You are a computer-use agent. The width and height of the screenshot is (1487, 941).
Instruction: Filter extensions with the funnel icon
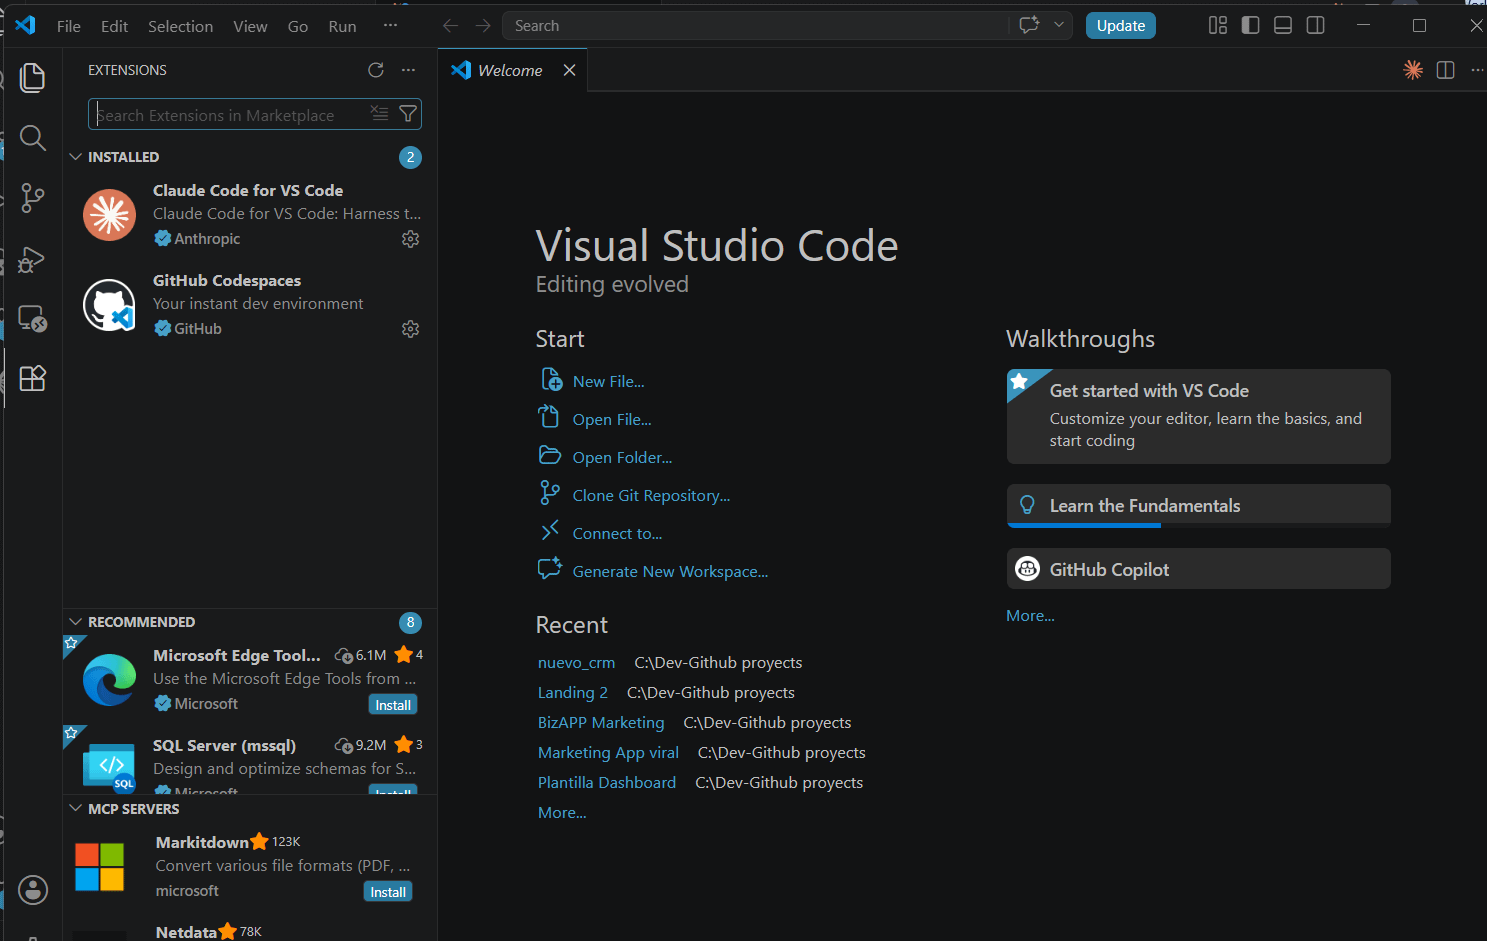408,114
